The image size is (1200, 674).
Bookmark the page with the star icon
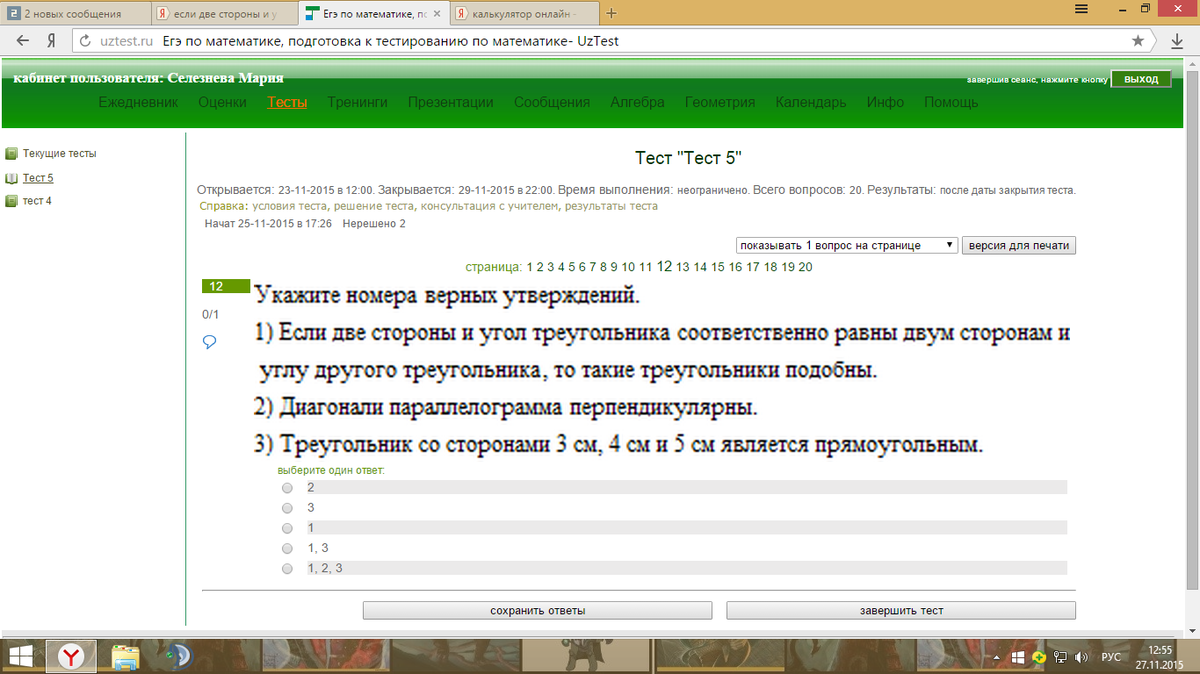point(1138,42)
